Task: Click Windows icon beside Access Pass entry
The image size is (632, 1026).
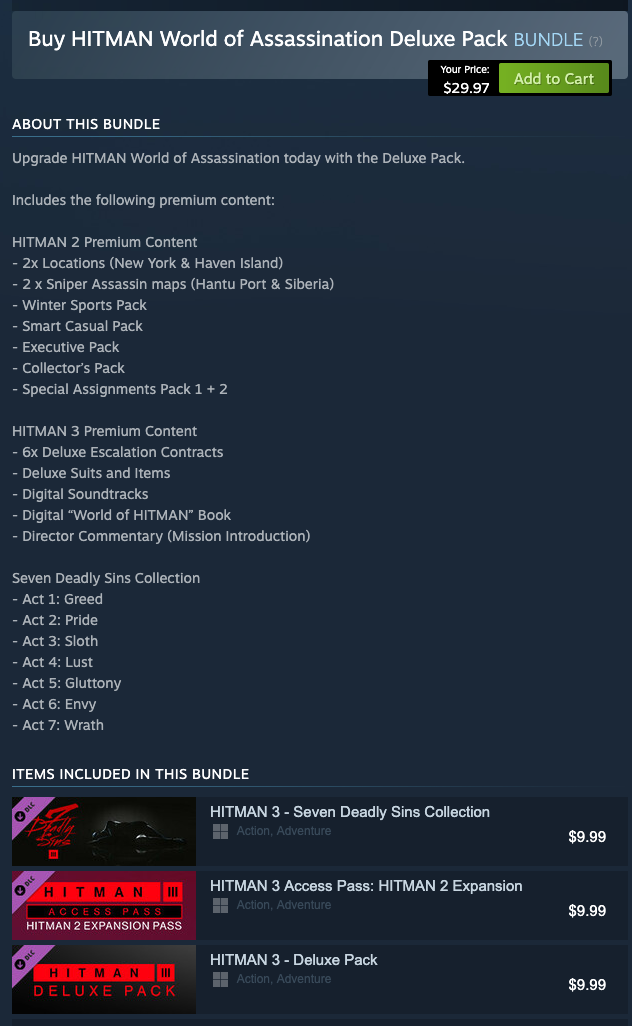Action: coord(220,905)
